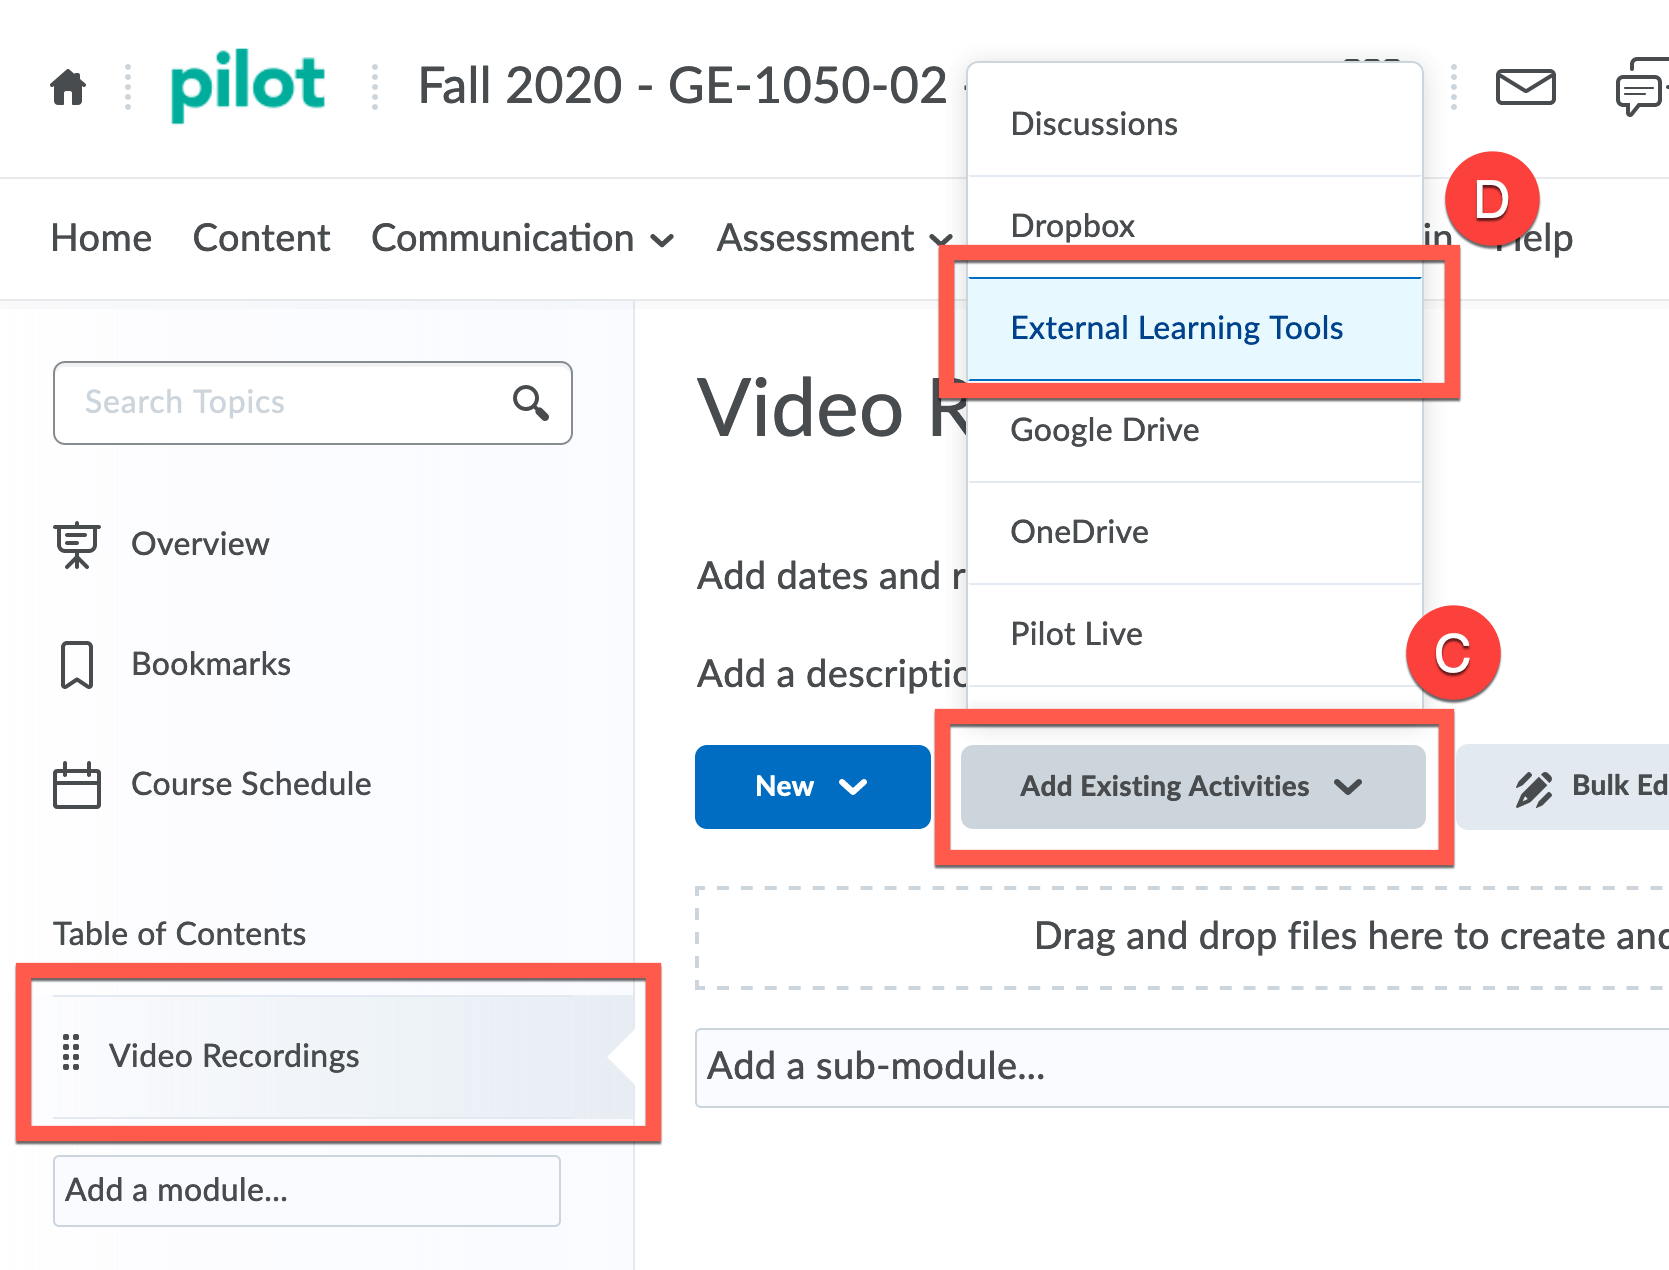Image resolution: width=1669 pixels, height=1270 pixels.
Task: Click the Add a sub-module field
Action: coord(1180,1067)
